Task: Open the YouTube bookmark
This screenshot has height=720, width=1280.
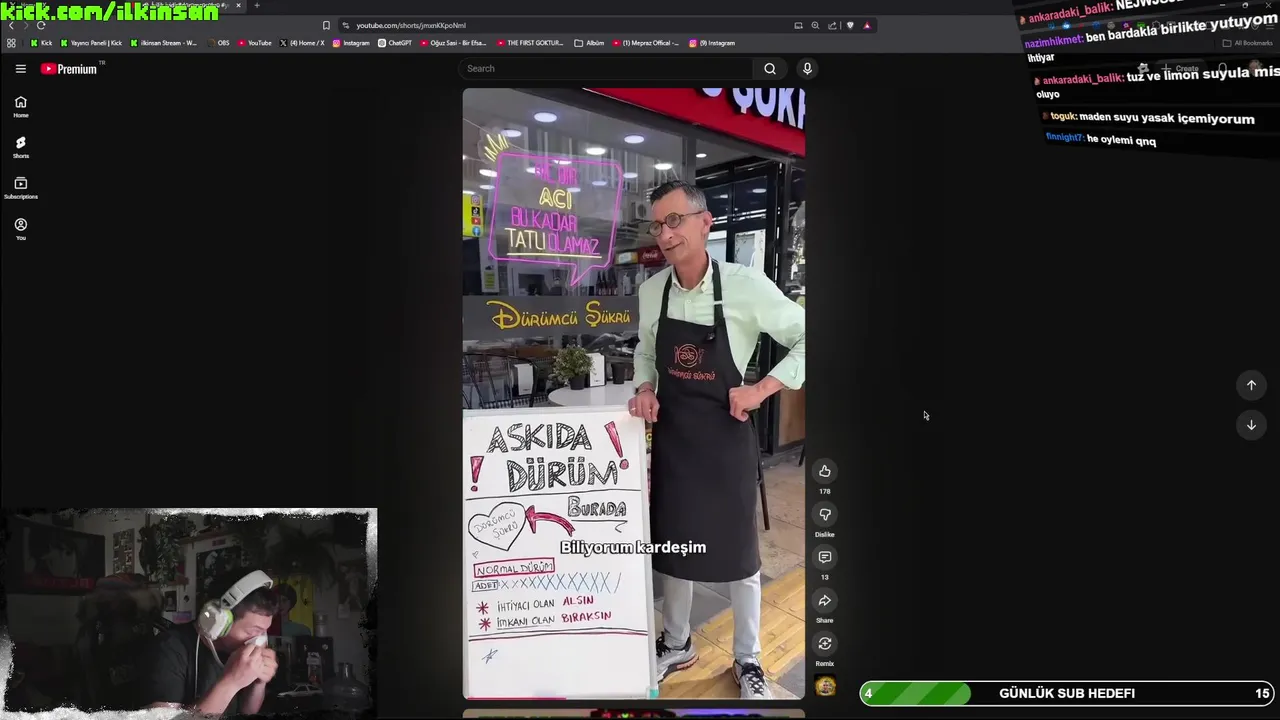Action: click(254, 43)
